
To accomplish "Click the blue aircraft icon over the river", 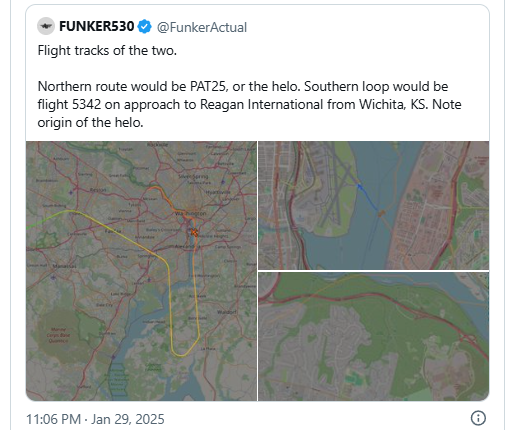I will click(x=360, y=186).
